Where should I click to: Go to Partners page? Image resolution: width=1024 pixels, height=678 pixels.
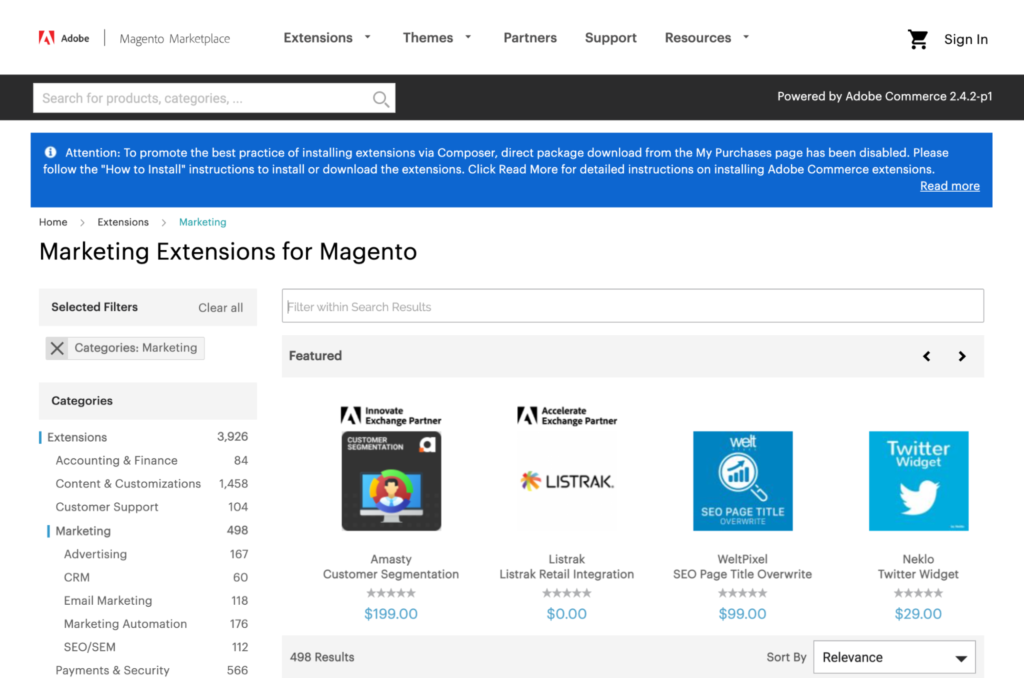point(530,38)
